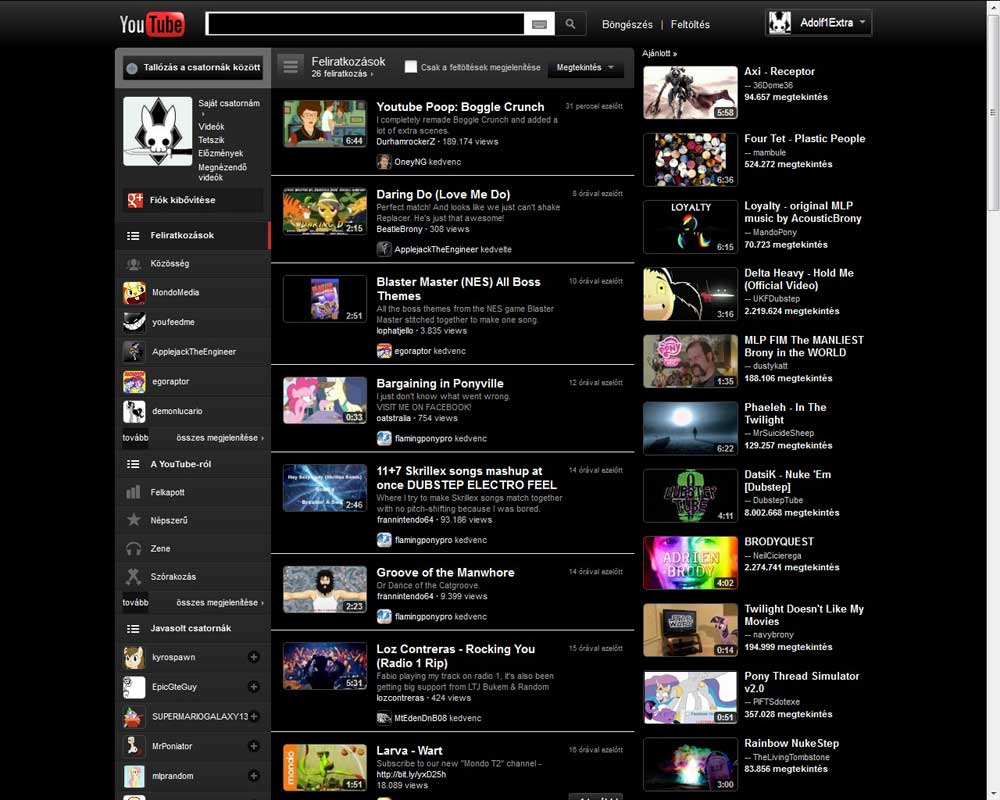Focus the YouTube search input field

366,24
